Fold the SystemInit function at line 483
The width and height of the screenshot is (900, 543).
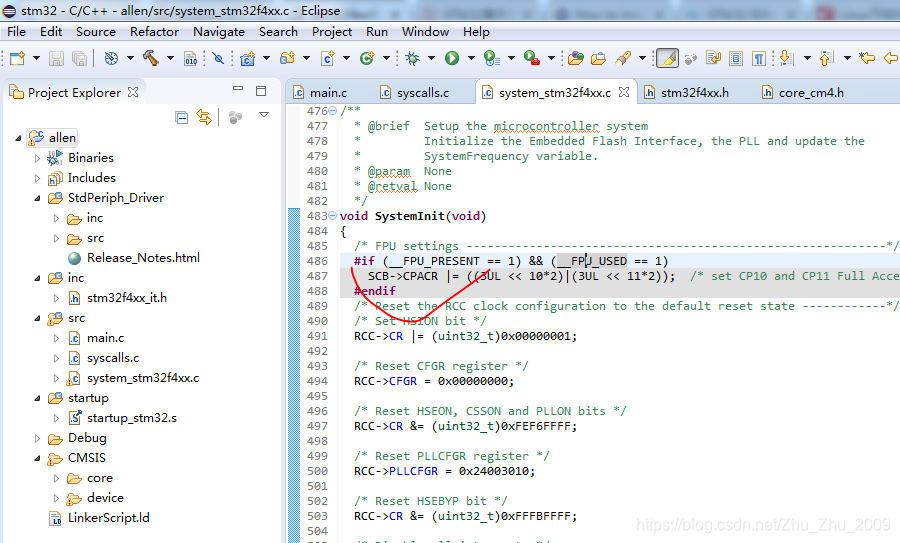coord(332,216)
